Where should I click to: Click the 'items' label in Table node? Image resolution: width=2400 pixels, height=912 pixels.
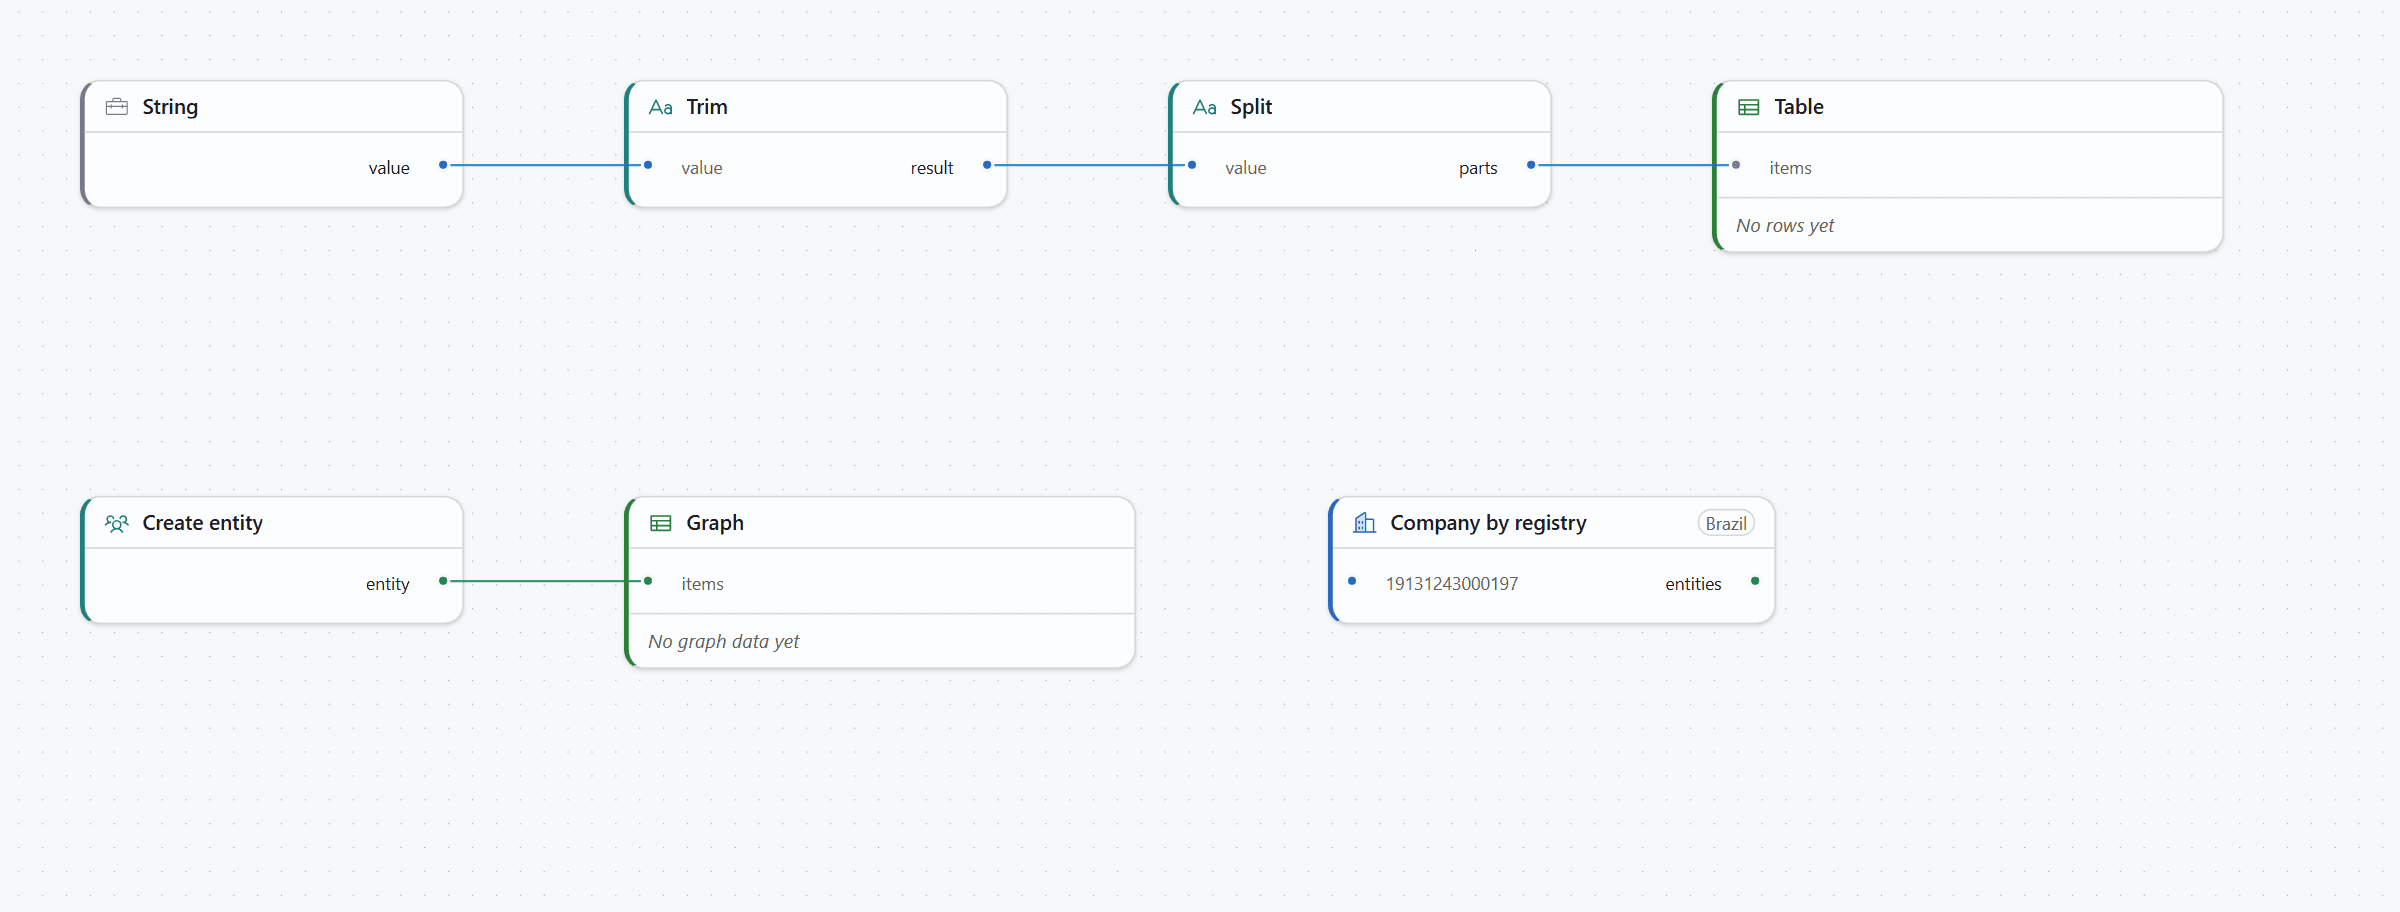(1790, 168)
